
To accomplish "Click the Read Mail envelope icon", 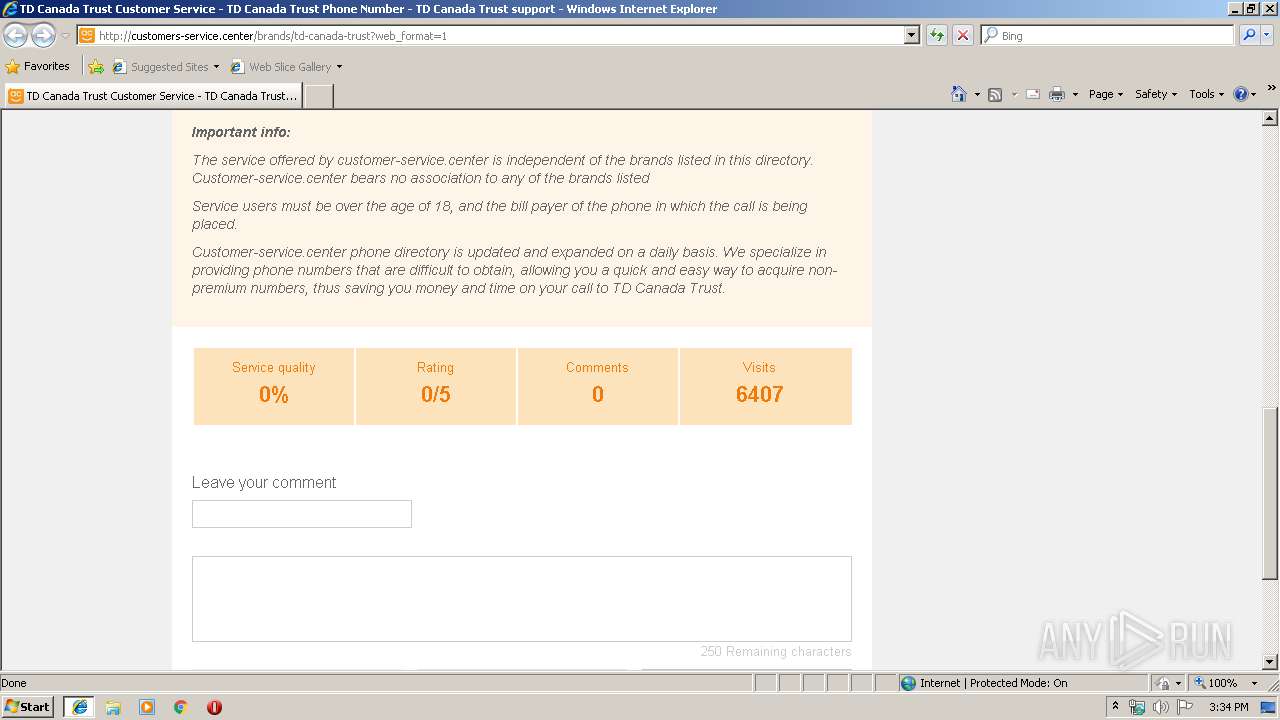I will pyautogui.click(x=1033, y=94).
